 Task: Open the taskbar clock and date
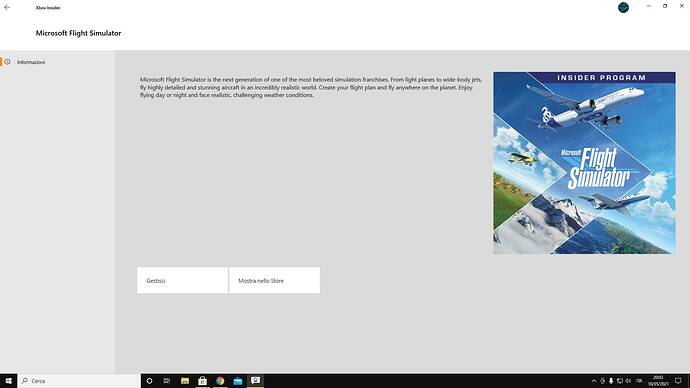658,381
